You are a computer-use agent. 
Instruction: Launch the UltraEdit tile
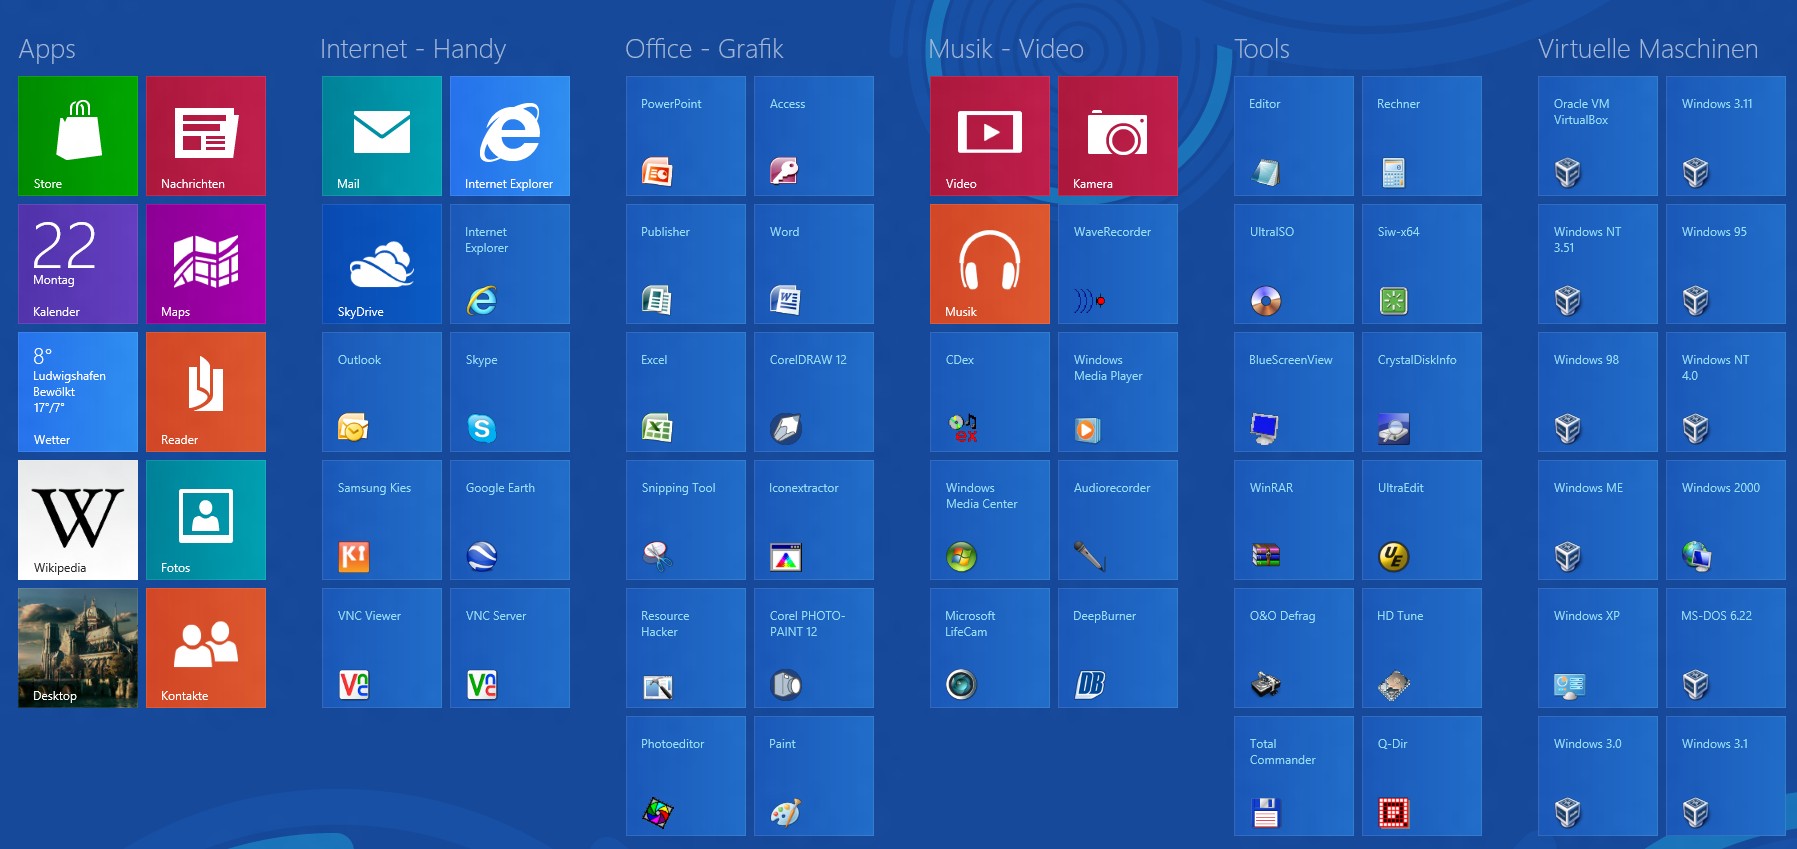tap(1422, 520)
